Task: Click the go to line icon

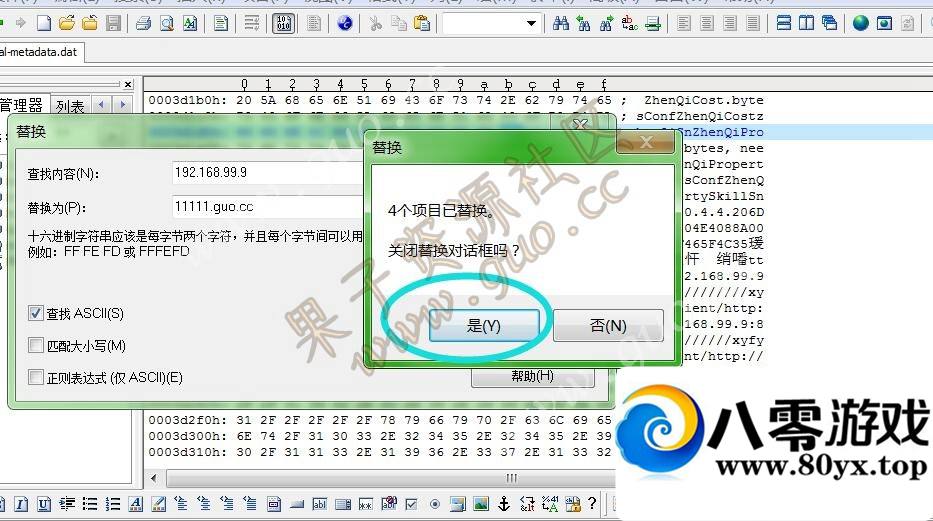Action: click(653, 23)
